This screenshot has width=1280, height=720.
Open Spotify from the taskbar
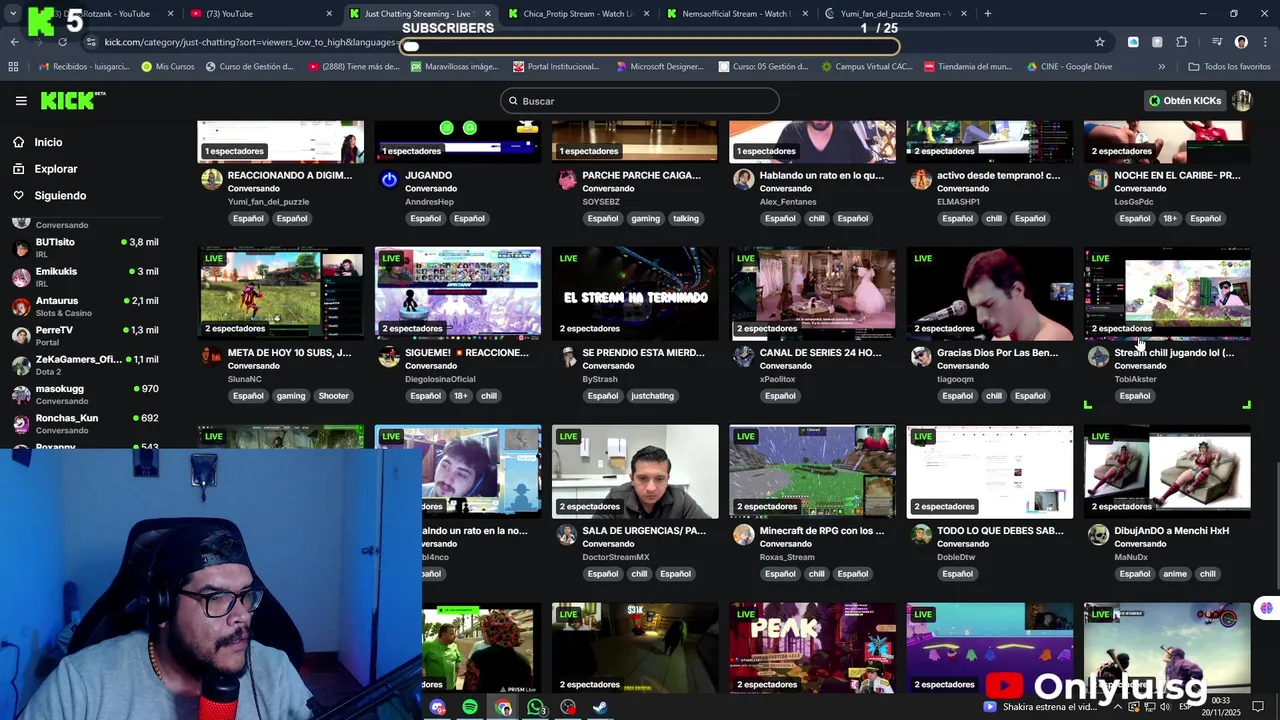470,707
